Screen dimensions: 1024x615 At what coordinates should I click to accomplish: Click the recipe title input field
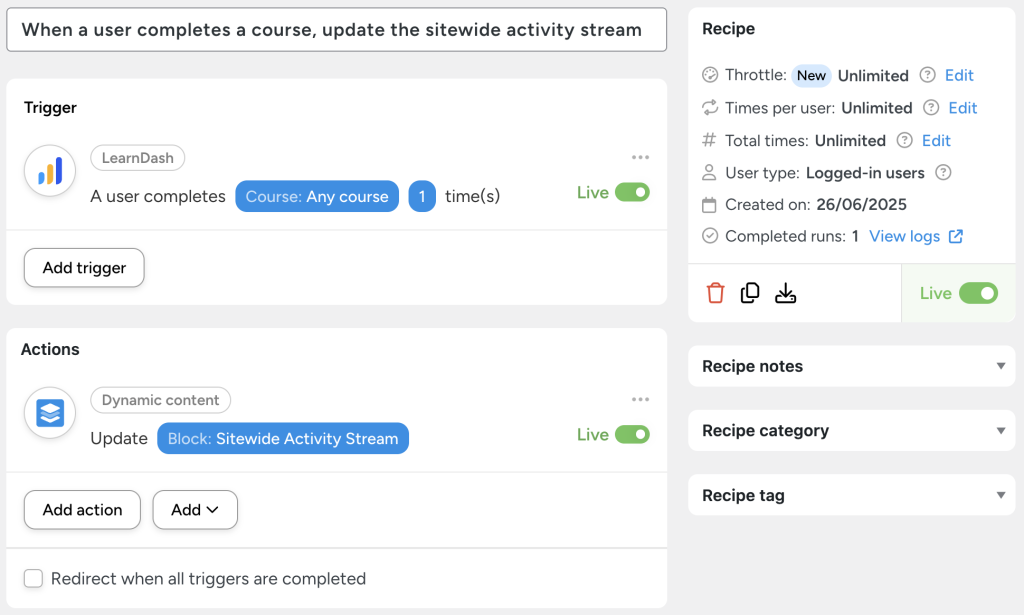[336, 30]
